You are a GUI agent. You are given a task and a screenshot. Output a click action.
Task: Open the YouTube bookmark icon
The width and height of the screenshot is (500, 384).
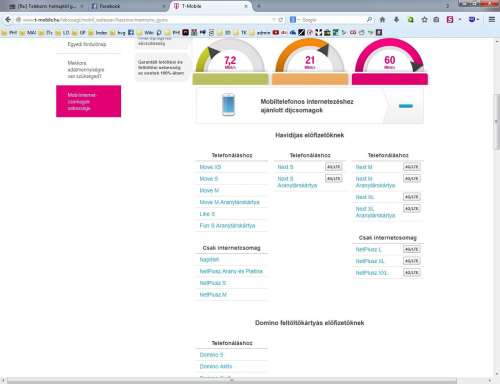coord(276,32)
